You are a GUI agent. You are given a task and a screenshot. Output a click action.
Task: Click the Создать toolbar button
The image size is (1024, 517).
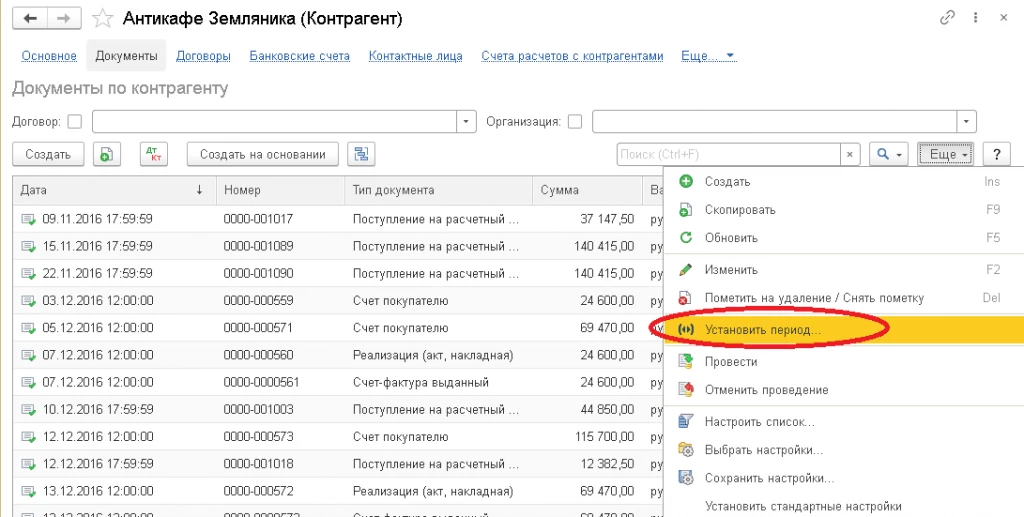[48, 155]
